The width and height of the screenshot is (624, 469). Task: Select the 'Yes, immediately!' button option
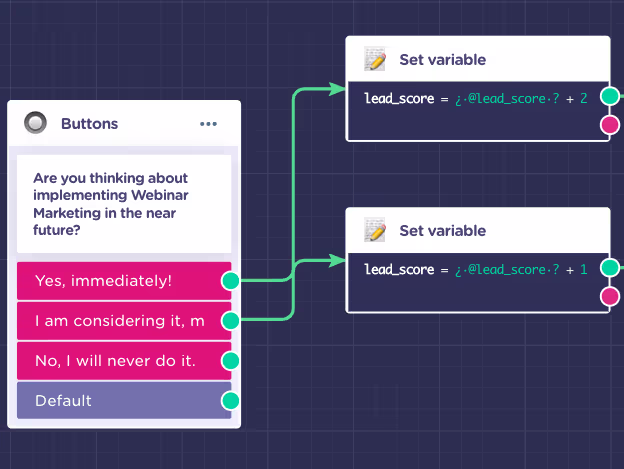[124, 281]
